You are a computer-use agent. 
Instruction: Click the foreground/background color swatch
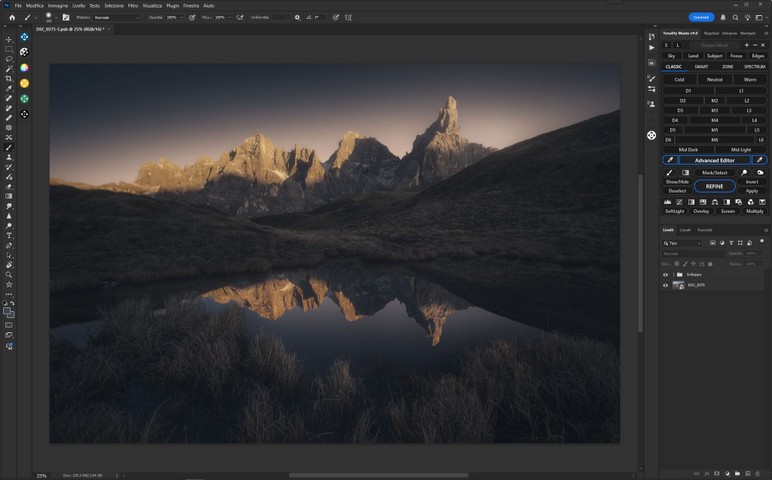tap(9, 311)
